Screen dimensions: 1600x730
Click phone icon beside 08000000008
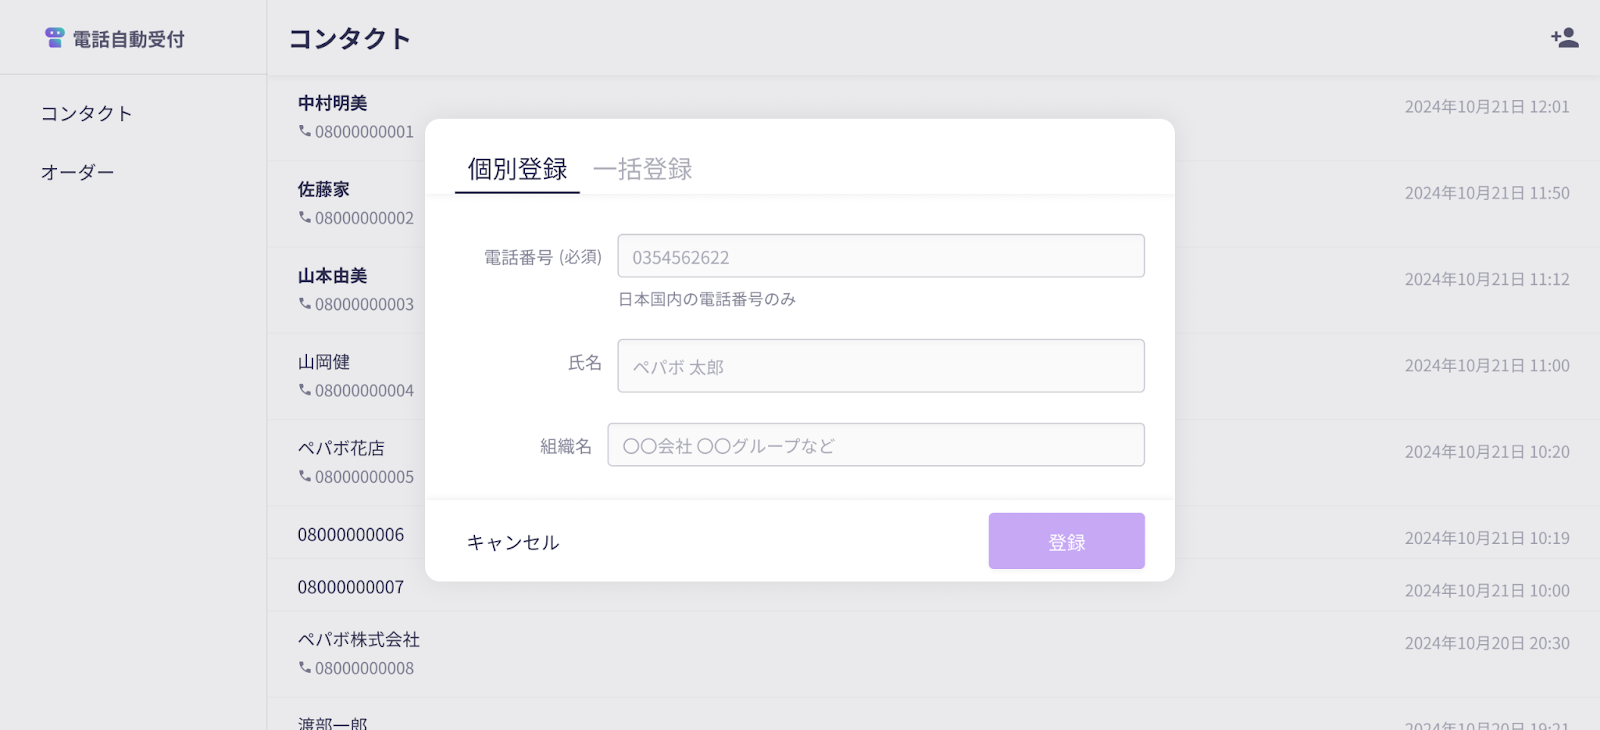(305, 667)
